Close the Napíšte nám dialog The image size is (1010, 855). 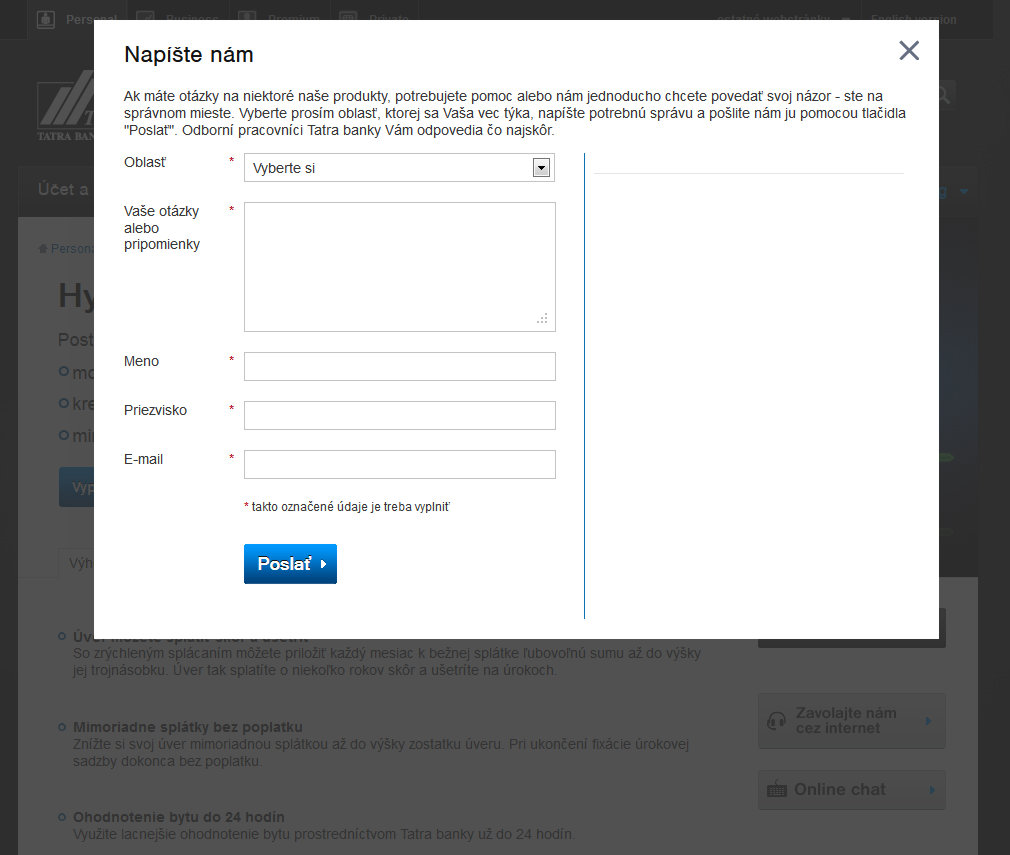pos(908,51)
